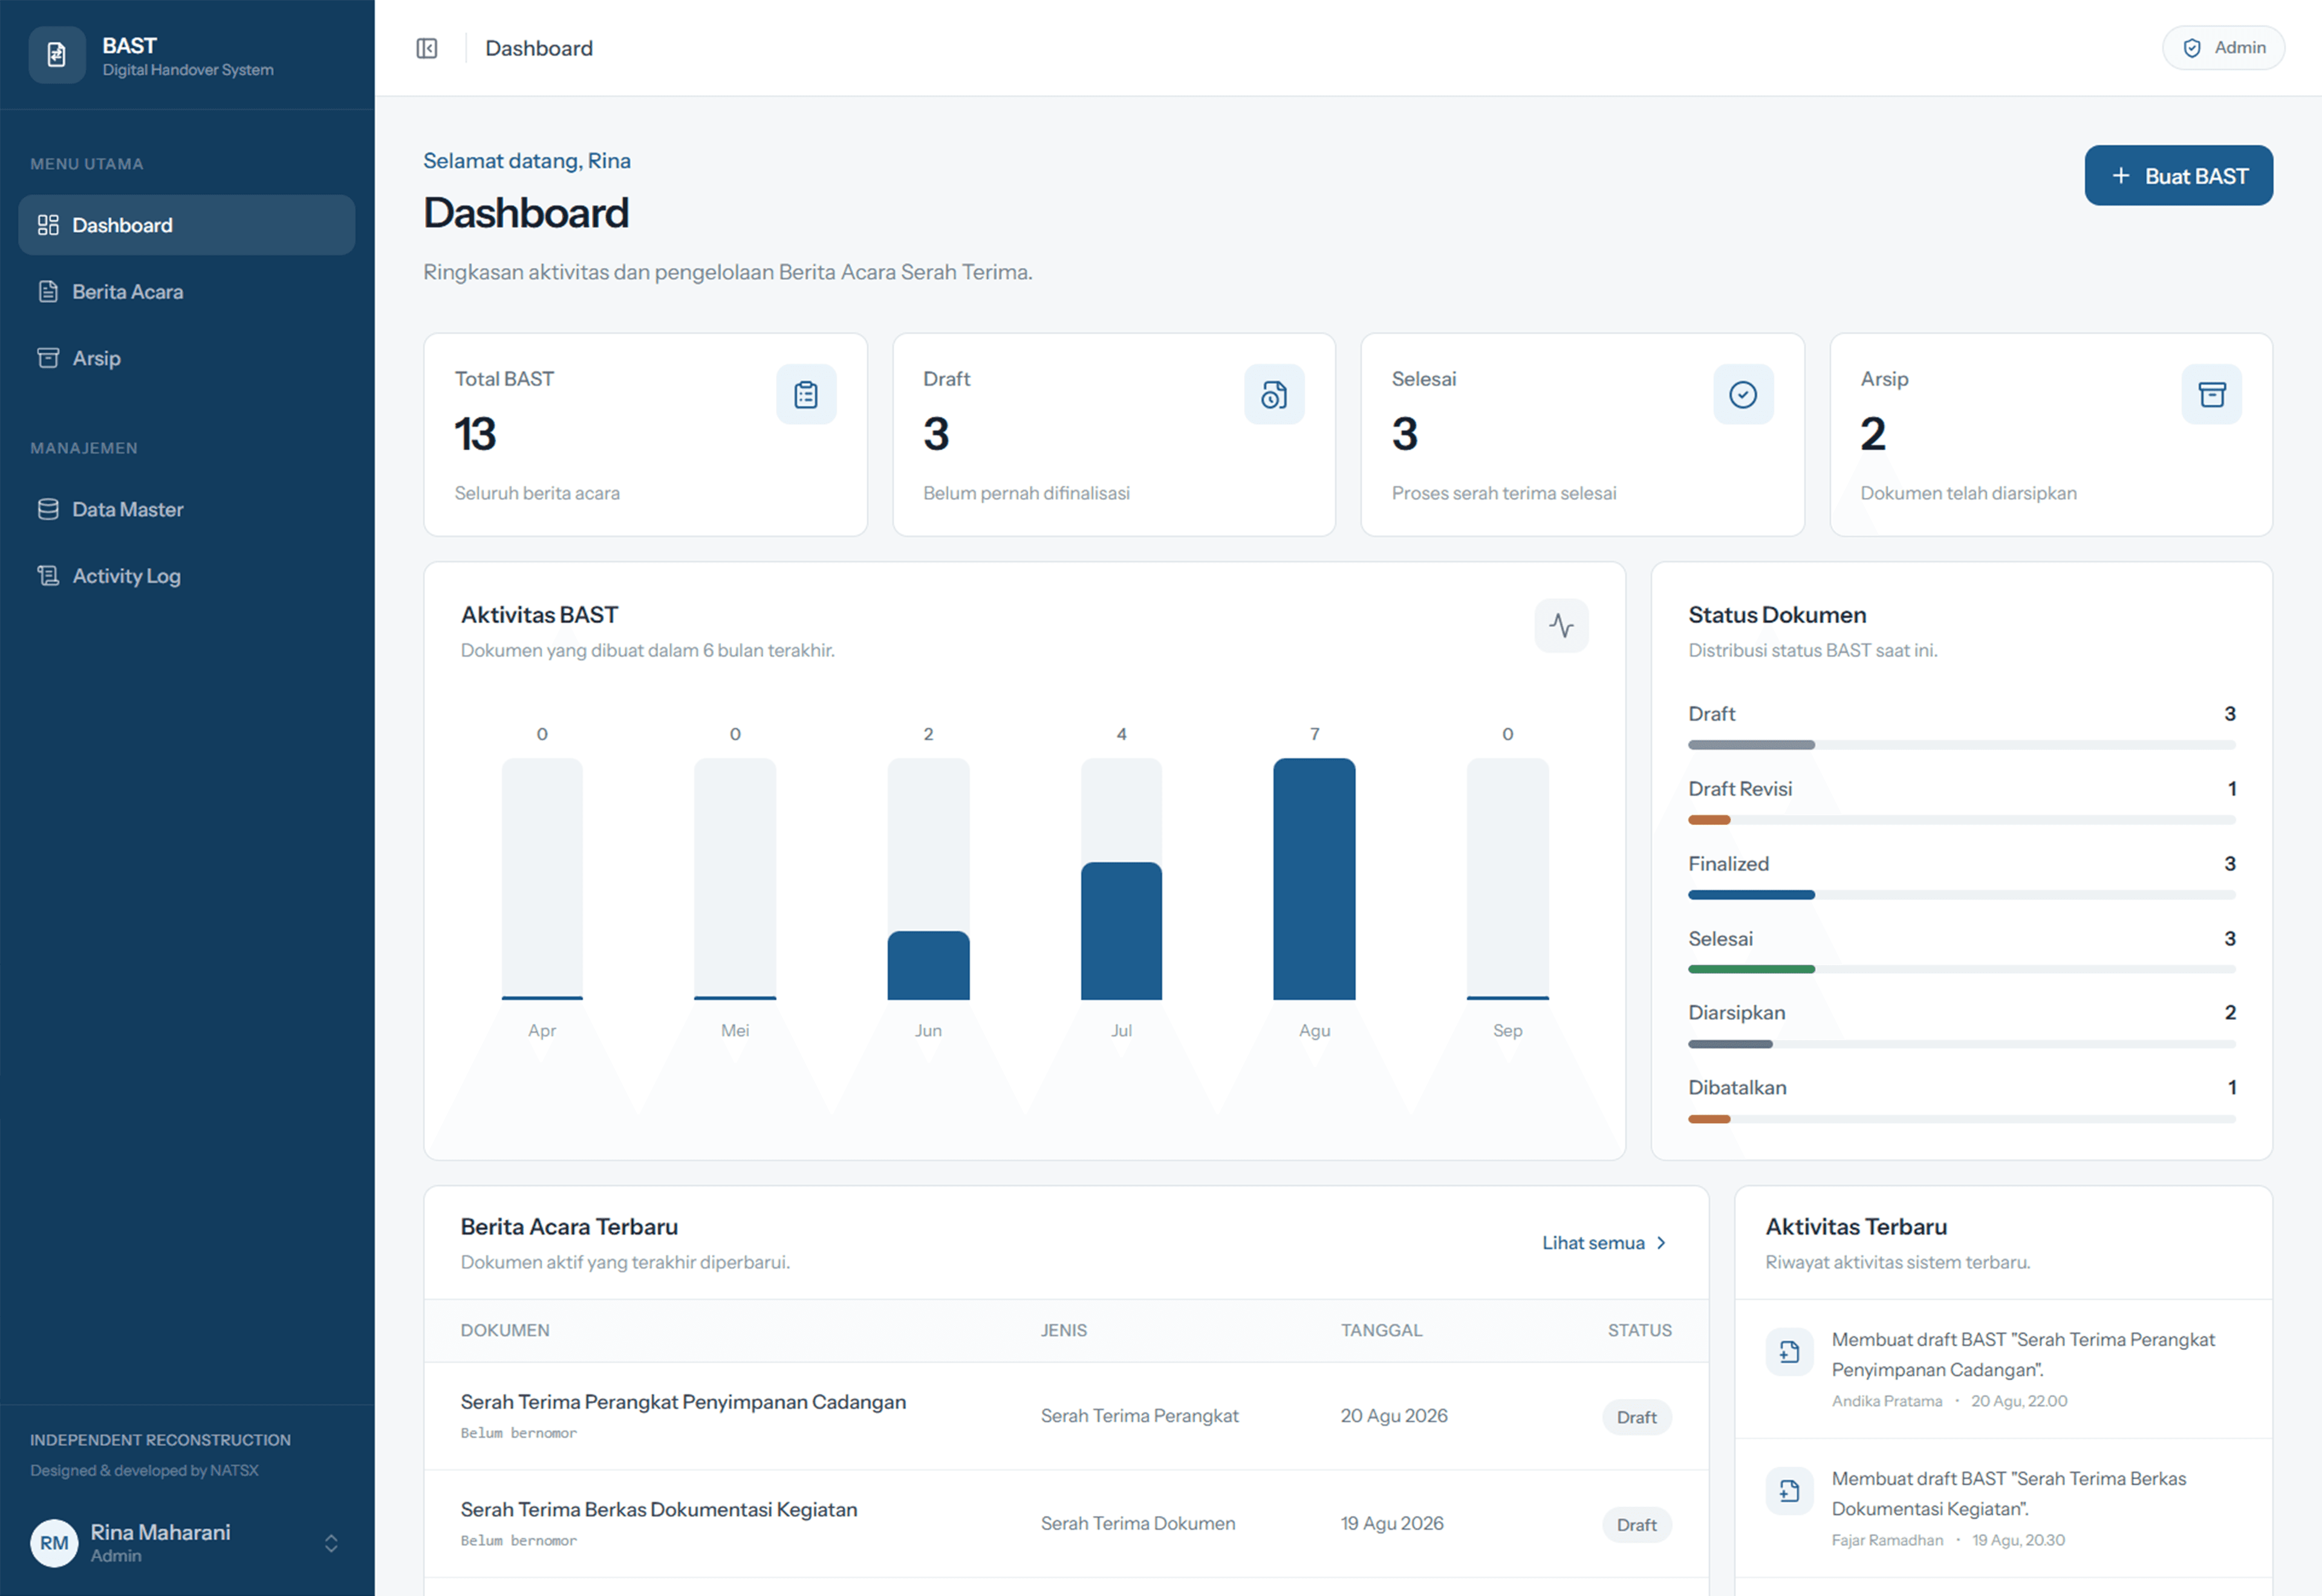The height and width of the screenshot is (1596, 2322).
Task: Open row Serah Terima Berkas Dokumentasi Kegiatan
Action: 1066,1524
